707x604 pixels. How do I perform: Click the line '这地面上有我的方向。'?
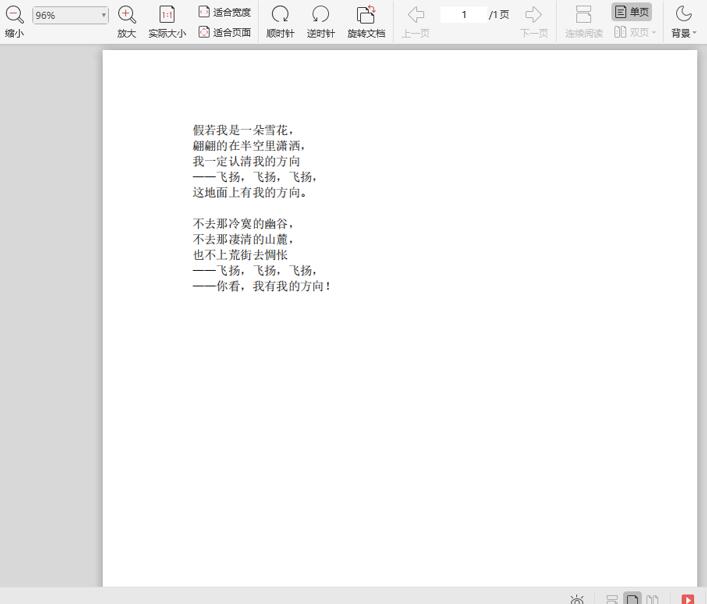250,192
